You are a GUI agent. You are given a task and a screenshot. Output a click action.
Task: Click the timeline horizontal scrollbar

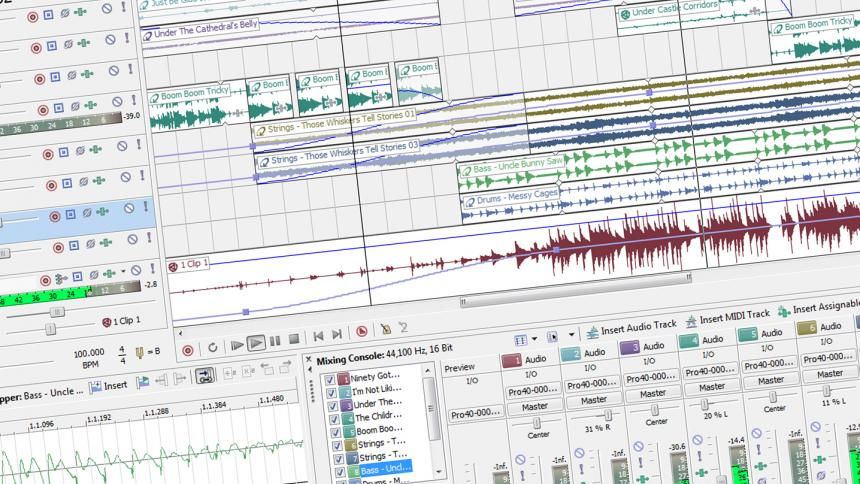click(574, 289)
